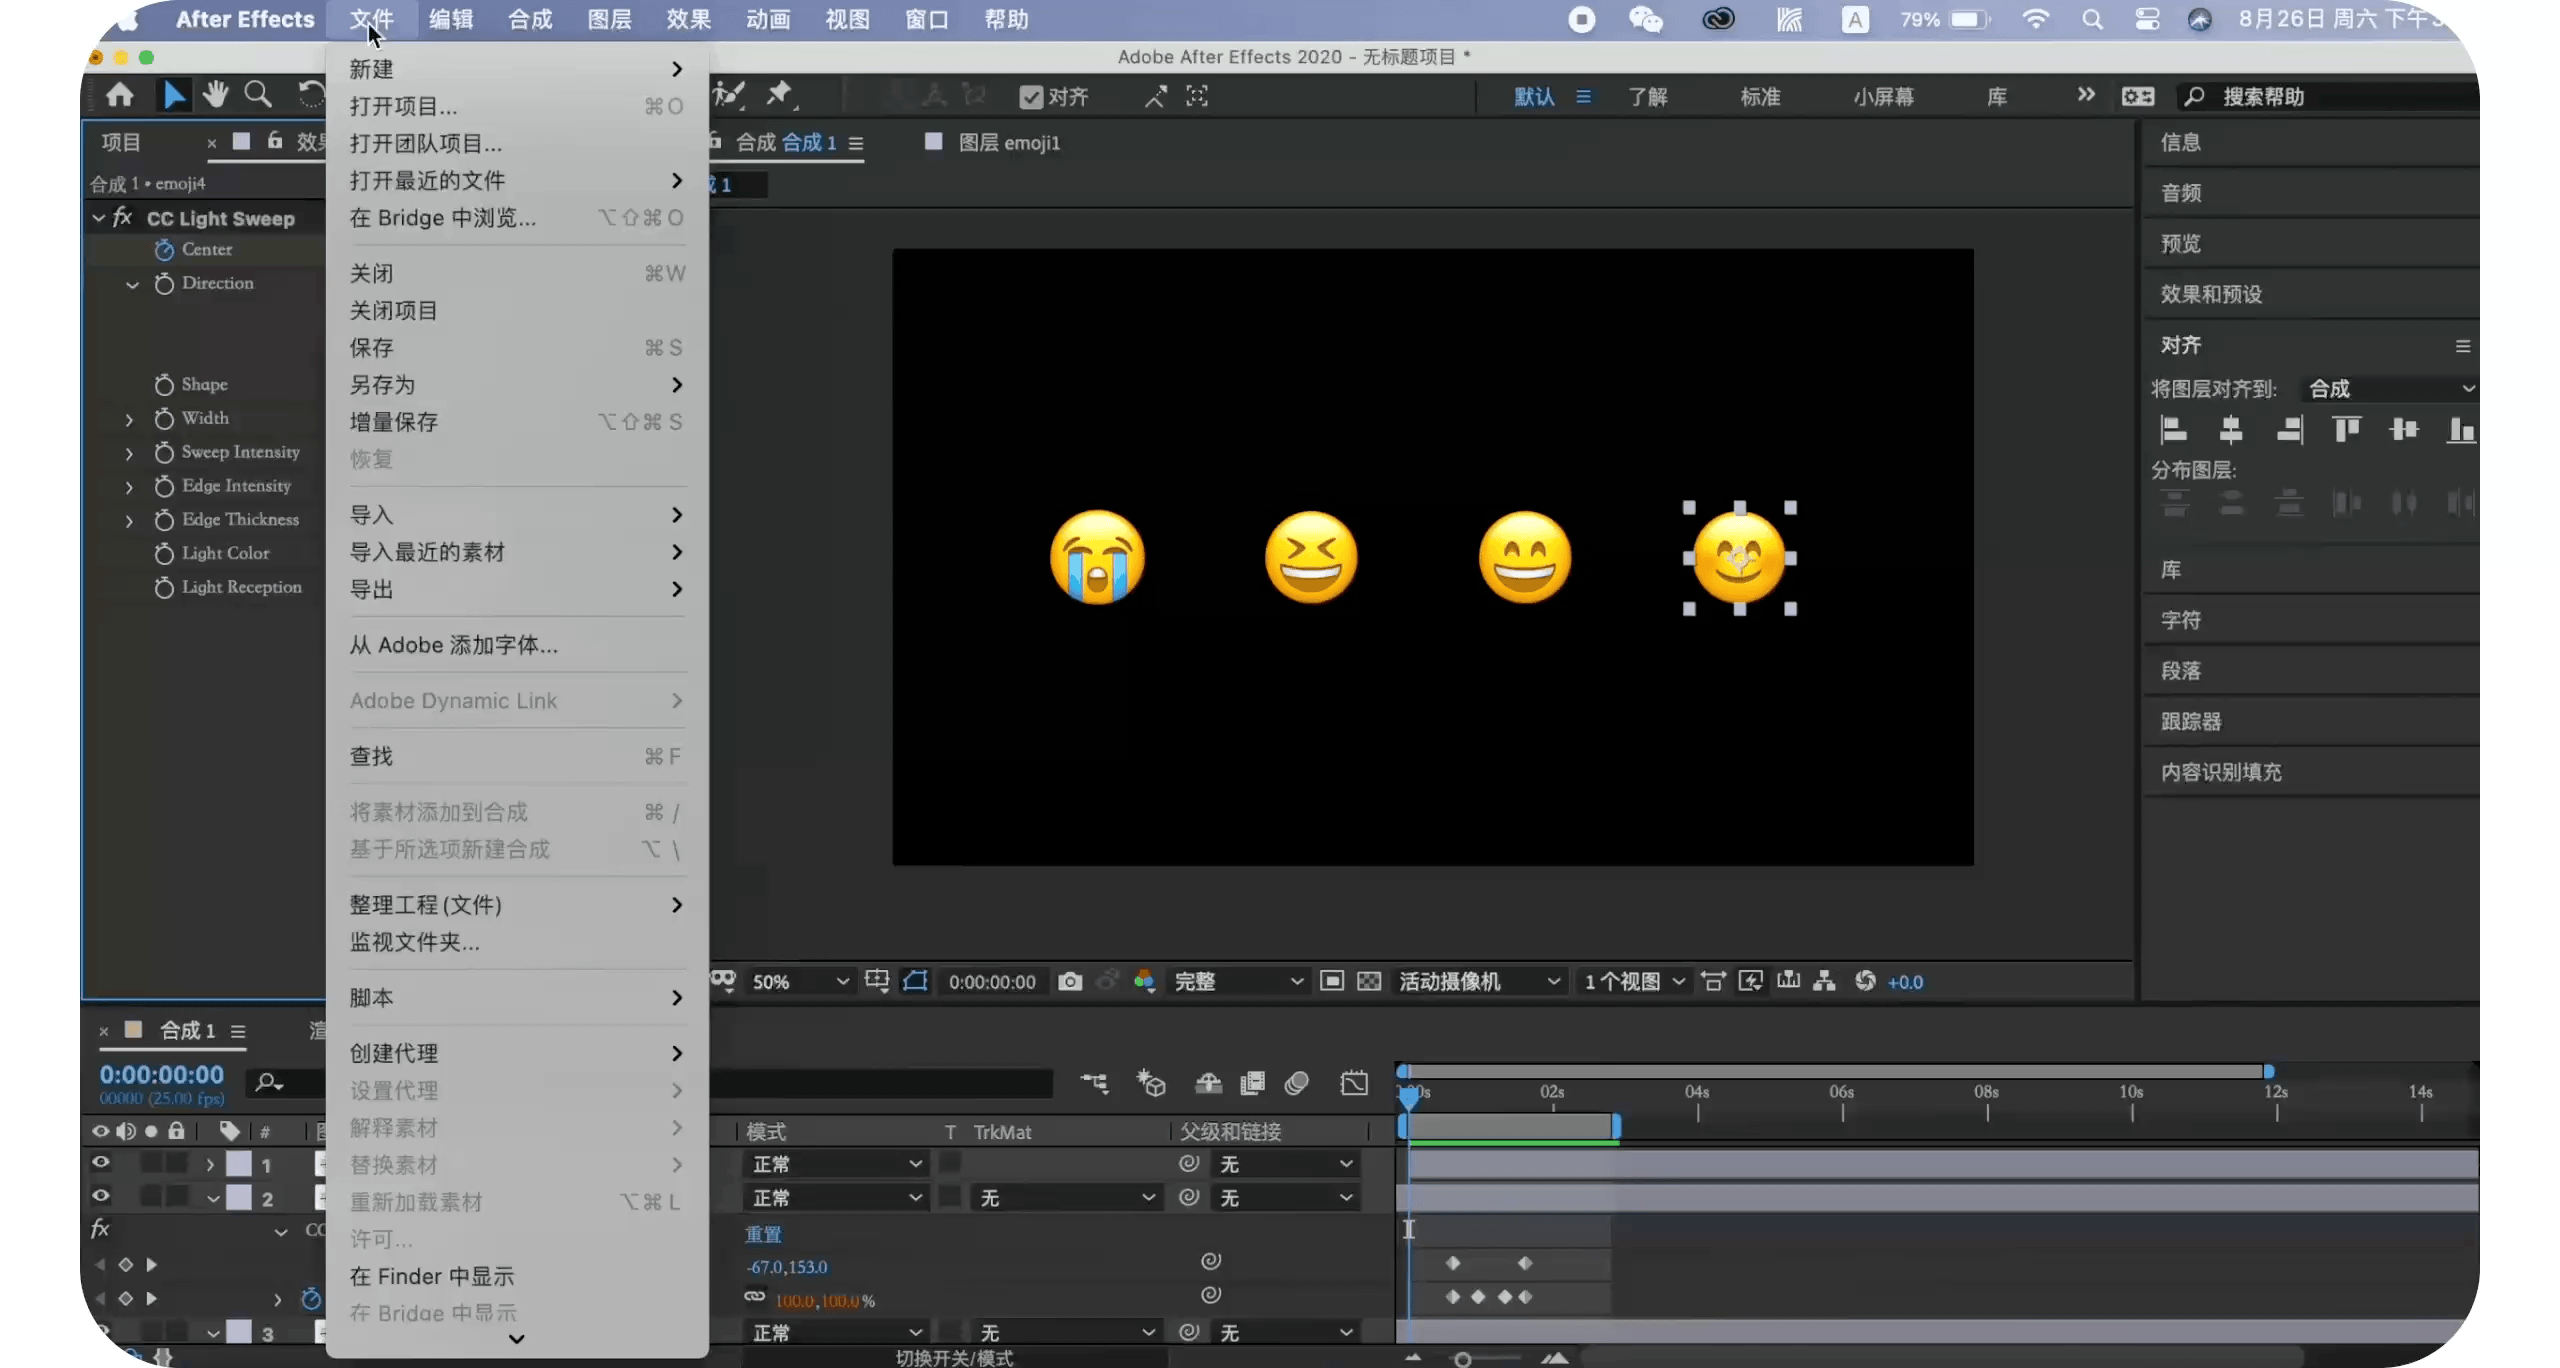Choose 保存 from the File menu
This screenshot has width=2560, height=1368.
371,348
